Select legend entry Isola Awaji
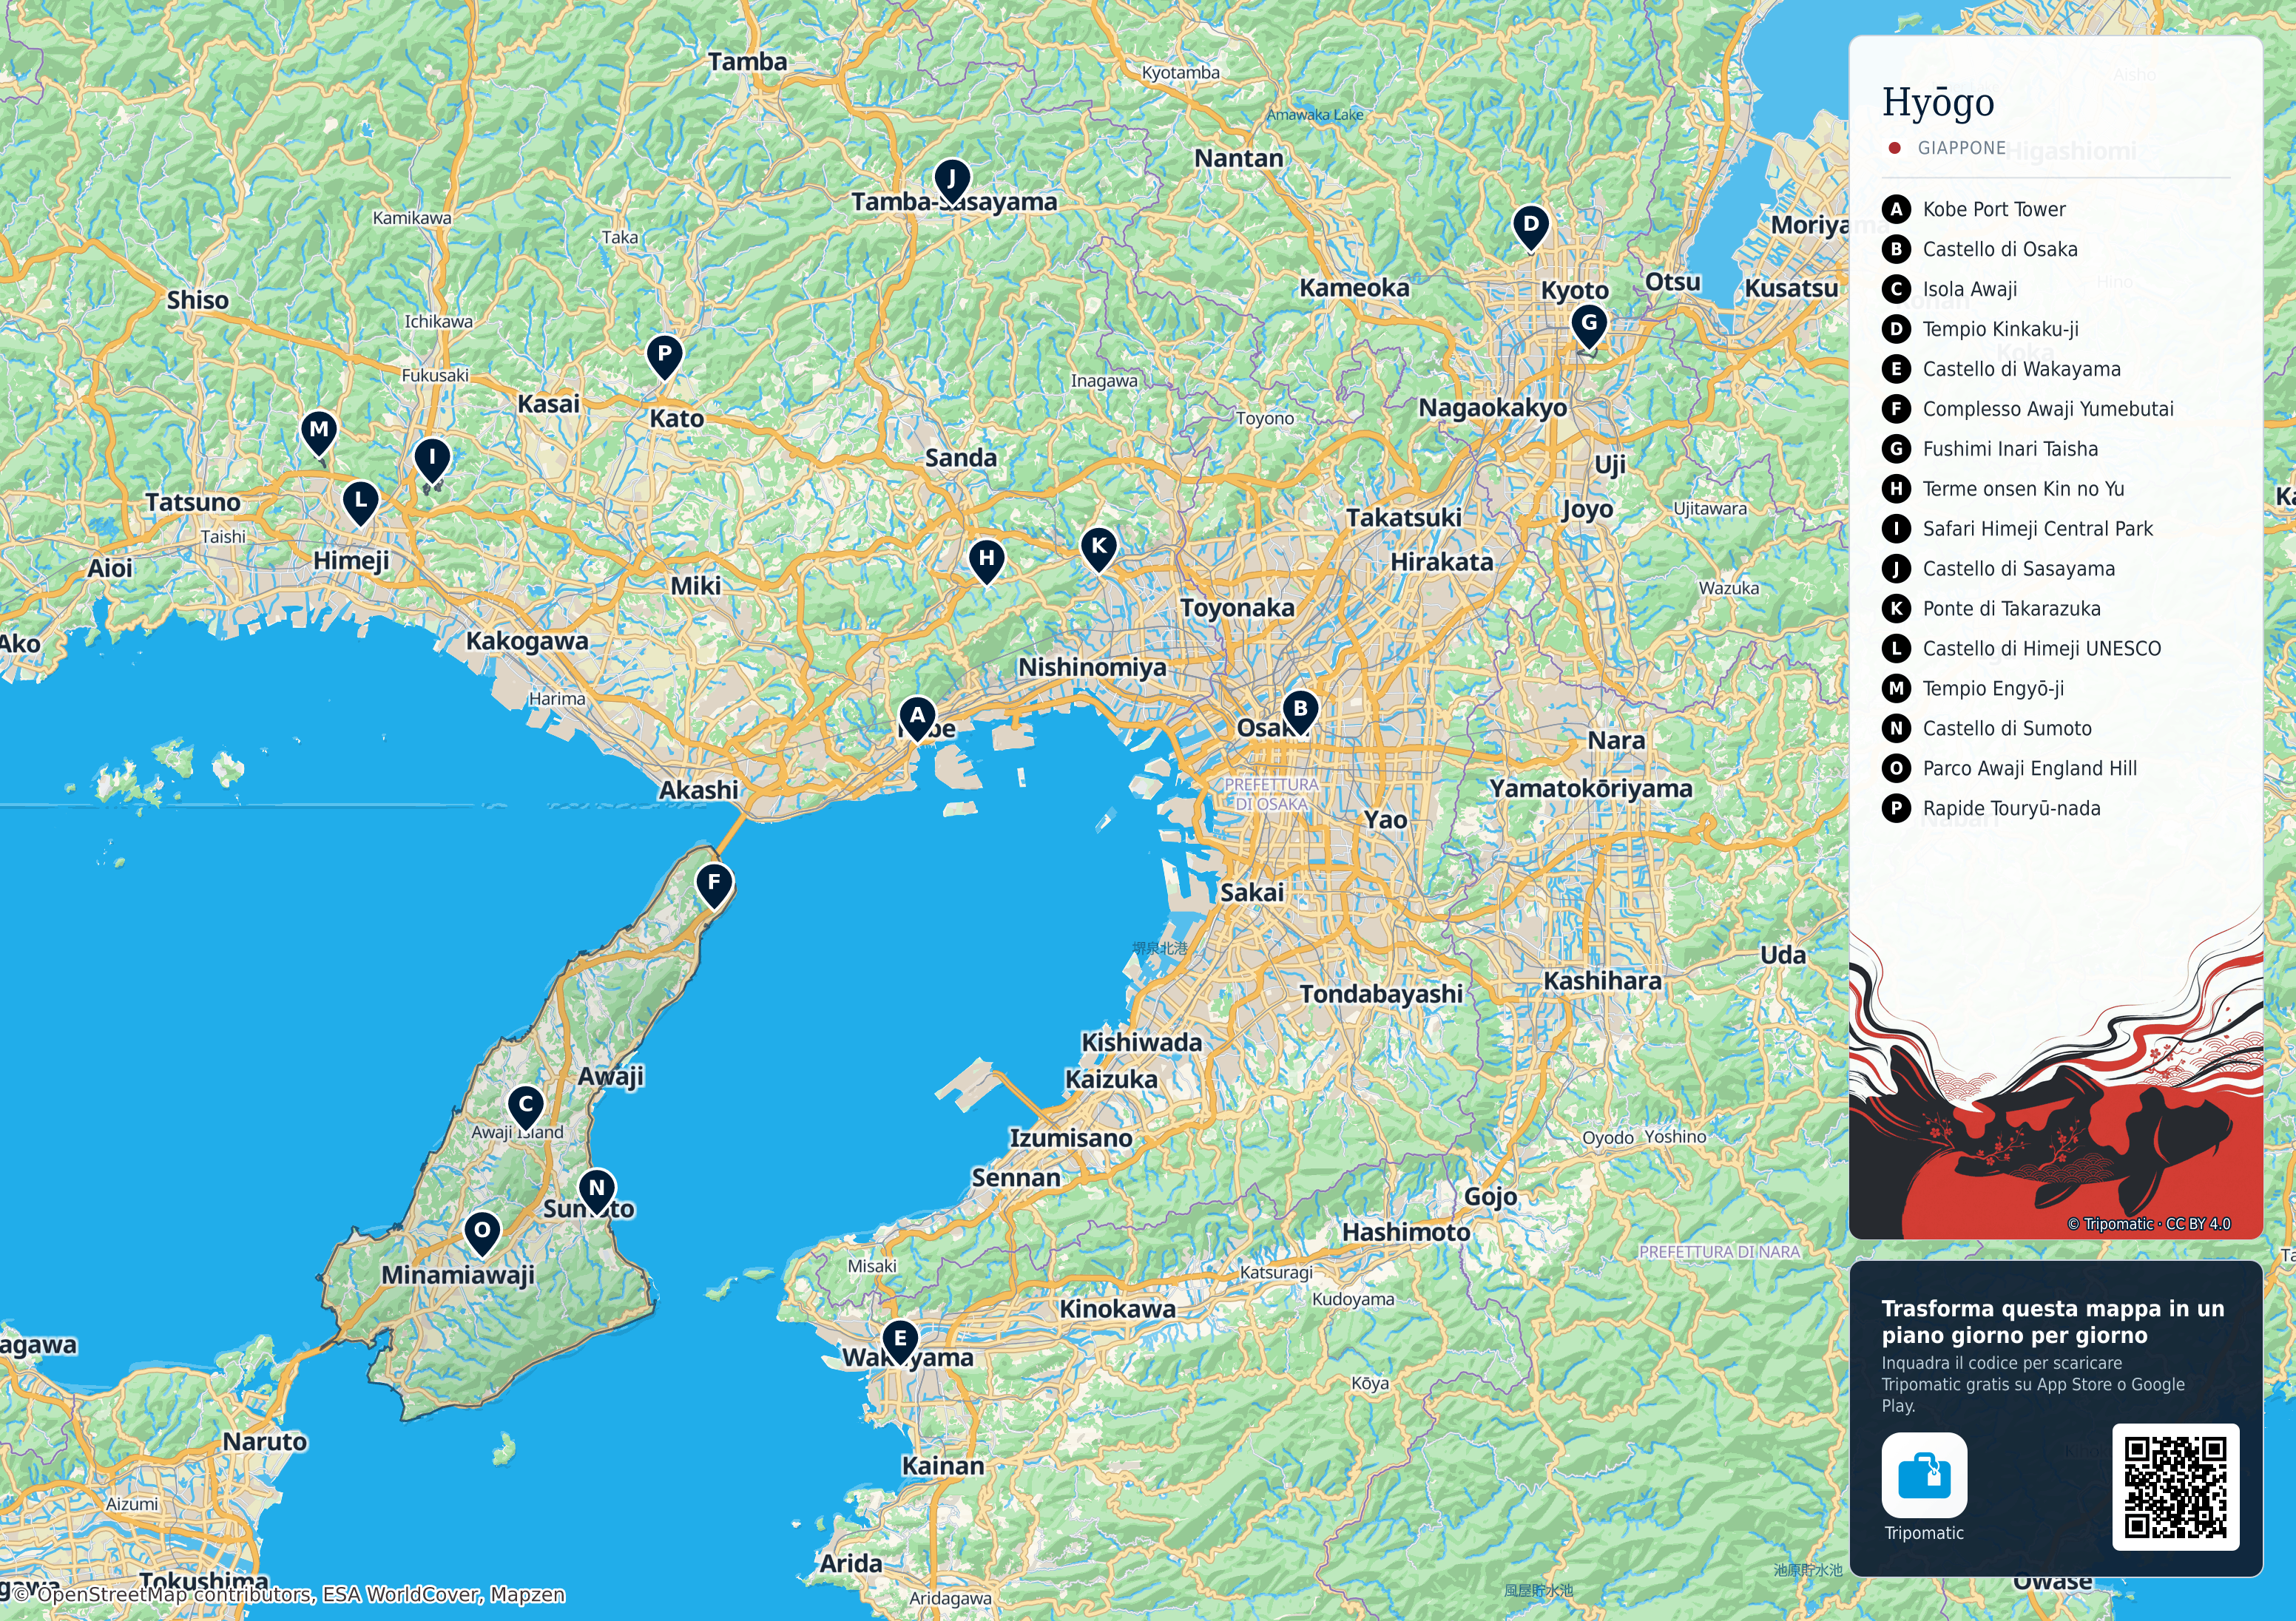This screenshot has width=2296, height=1621. [x=1950, y=289]
